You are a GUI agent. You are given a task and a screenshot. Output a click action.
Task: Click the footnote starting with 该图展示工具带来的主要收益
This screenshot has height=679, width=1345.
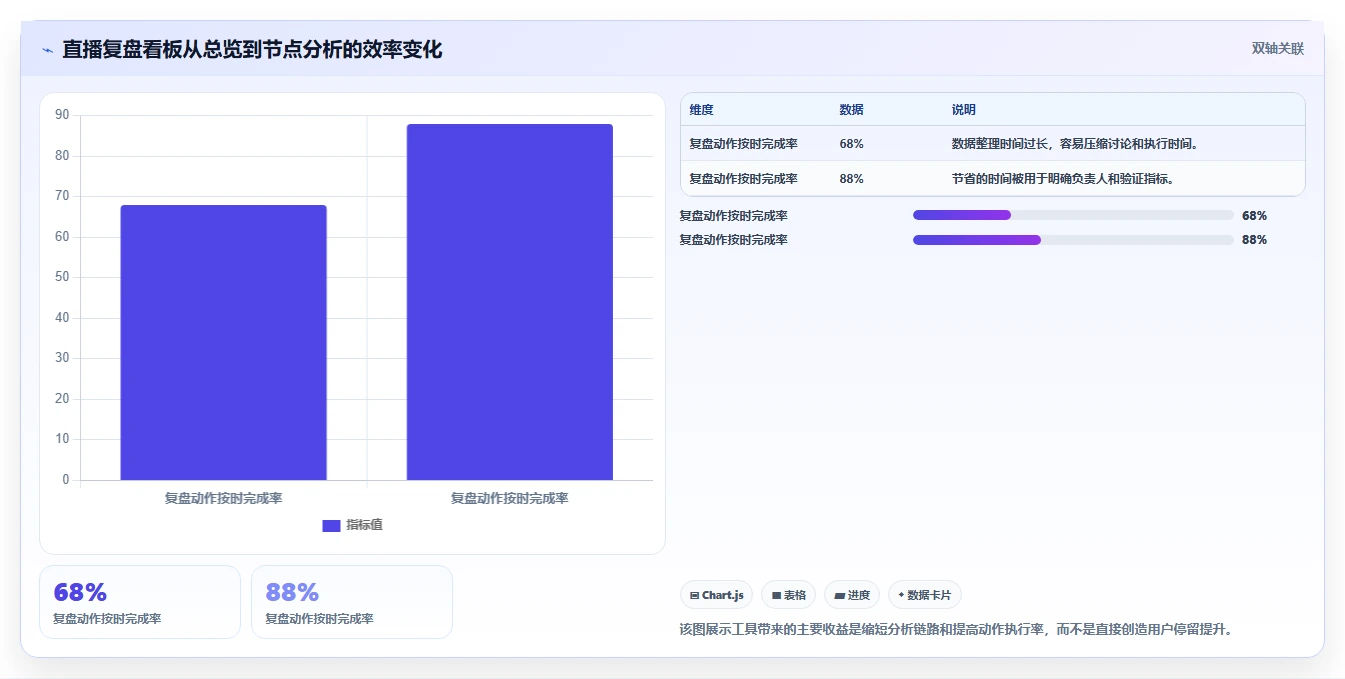tap(955, 629)
